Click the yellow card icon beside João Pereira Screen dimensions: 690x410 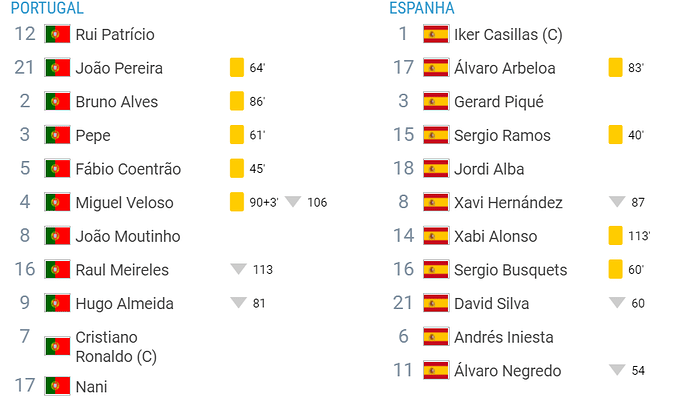tap(237, 68)
